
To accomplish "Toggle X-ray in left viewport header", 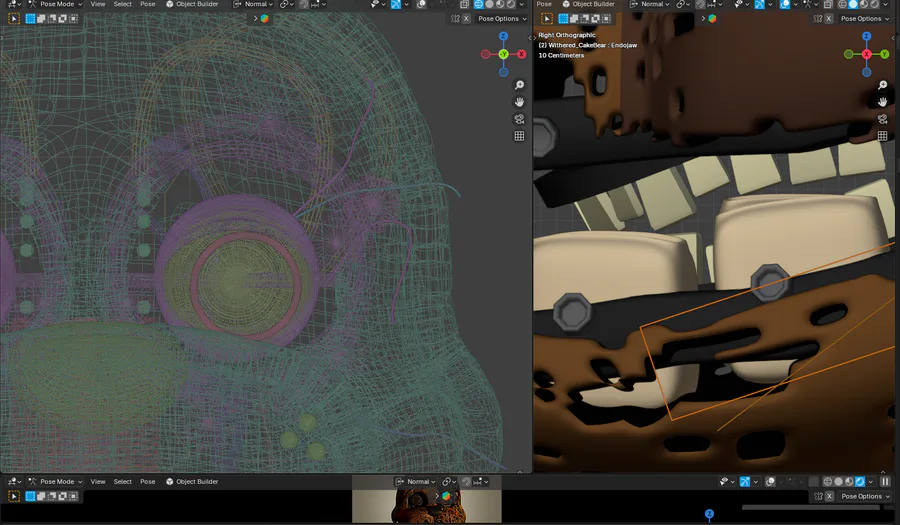I will tap(464, 4).
